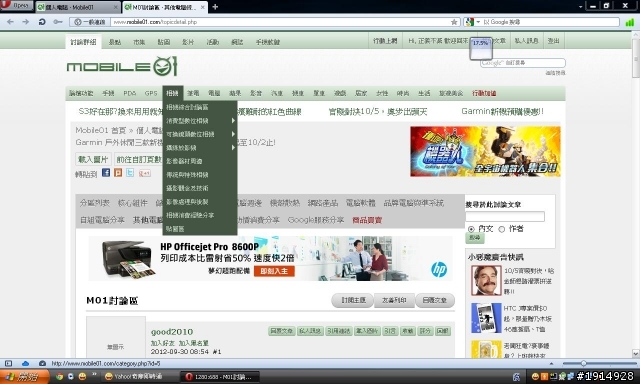
Task: Click the 核心組件 sub-forum link
Action: (133, 203)
